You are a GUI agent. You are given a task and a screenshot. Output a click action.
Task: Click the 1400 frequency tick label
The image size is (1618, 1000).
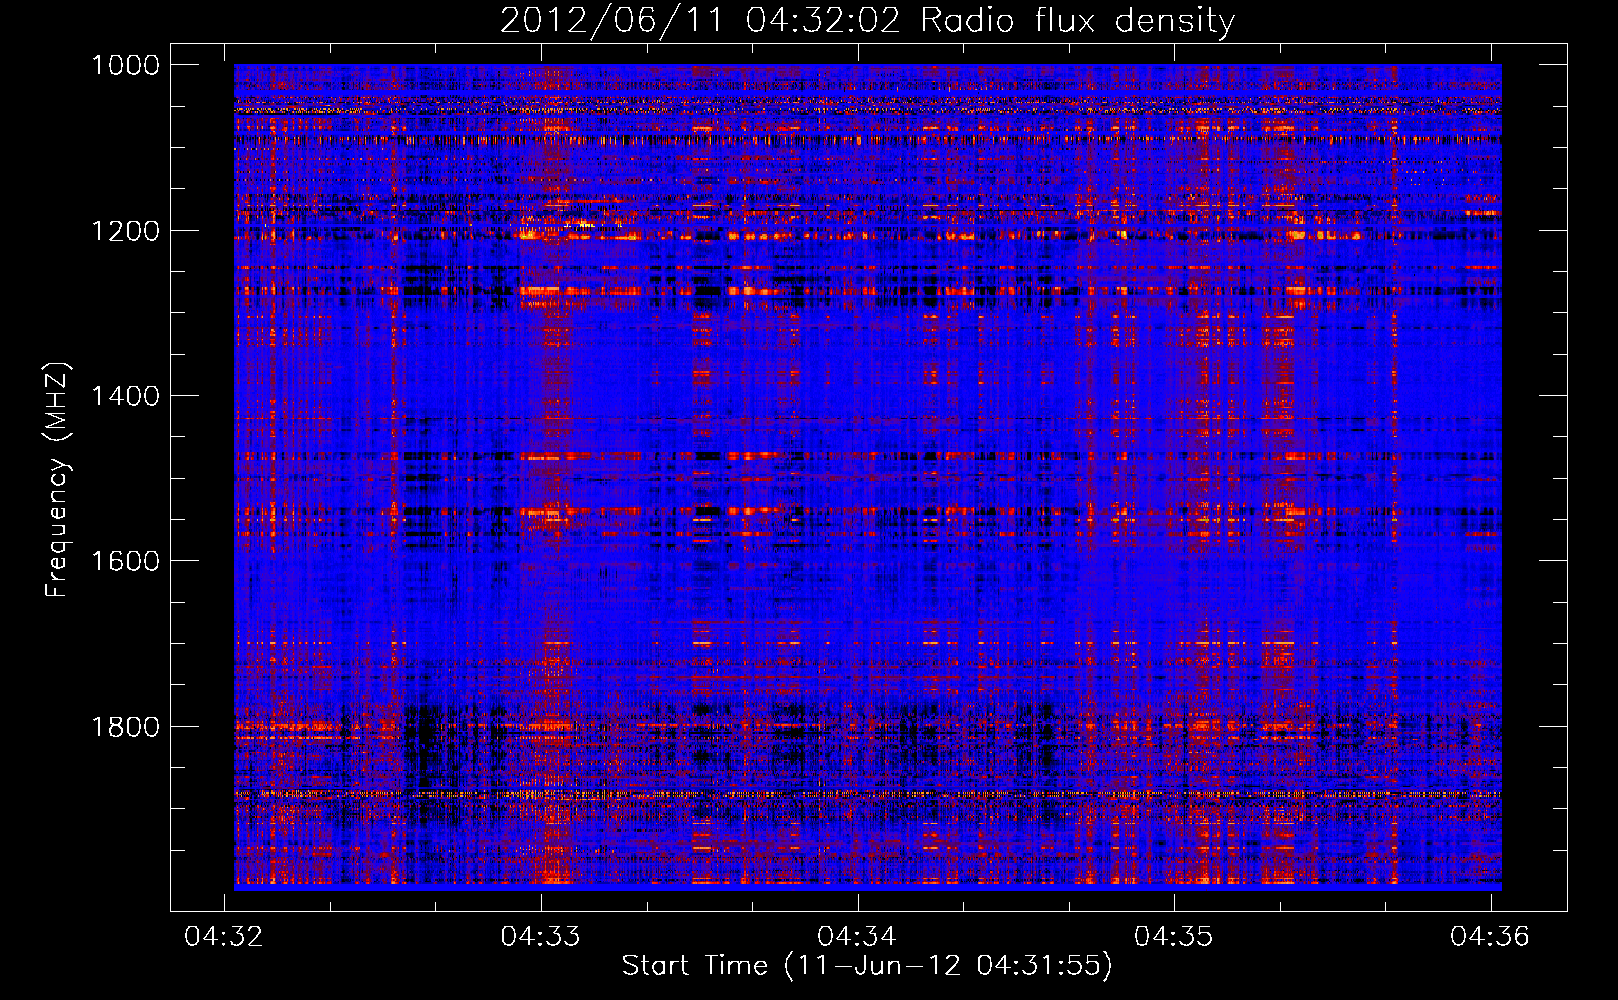point(125,396)
